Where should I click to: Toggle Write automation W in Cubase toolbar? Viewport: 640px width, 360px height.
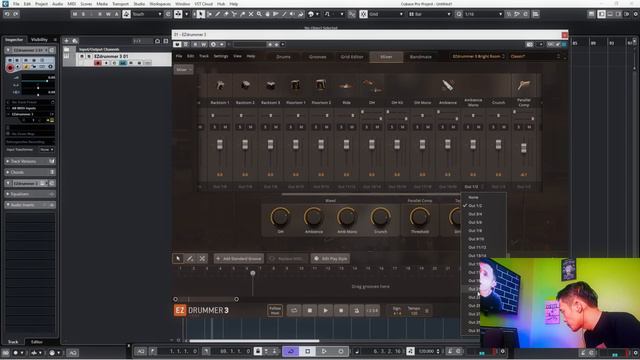108,14
